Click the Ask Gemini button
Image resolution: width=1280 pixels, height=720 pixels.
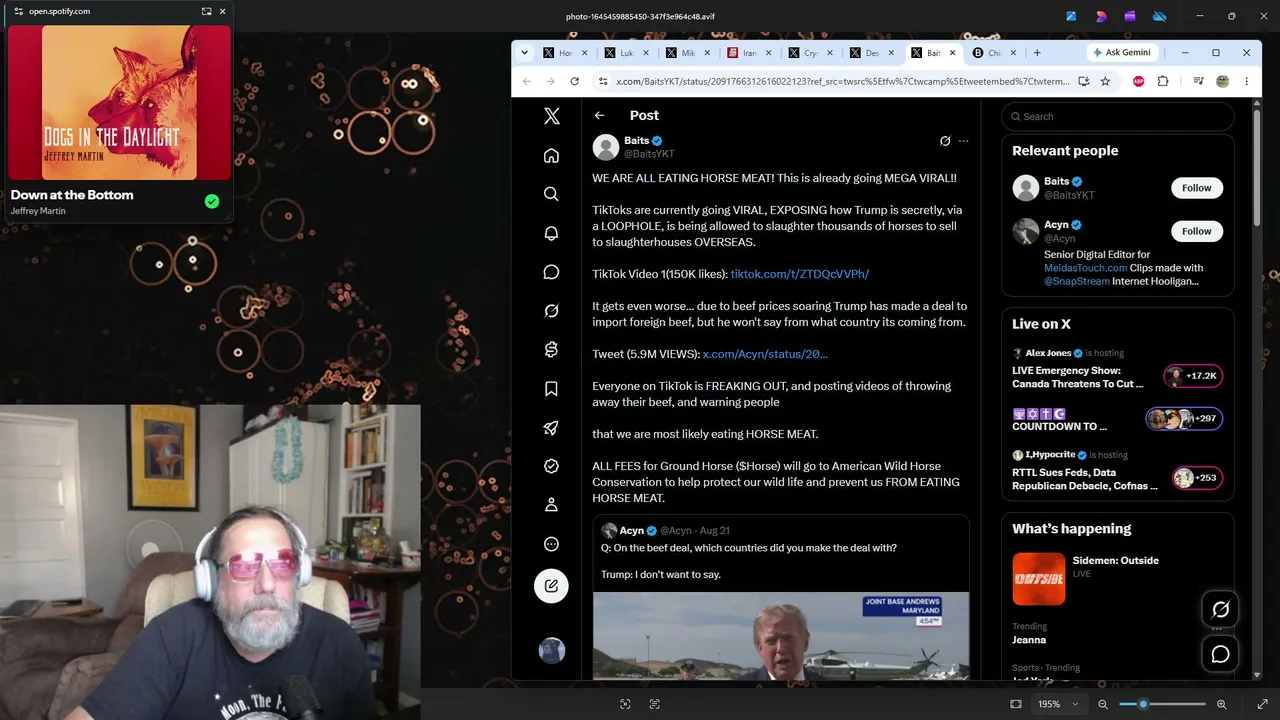(1120, 52)
